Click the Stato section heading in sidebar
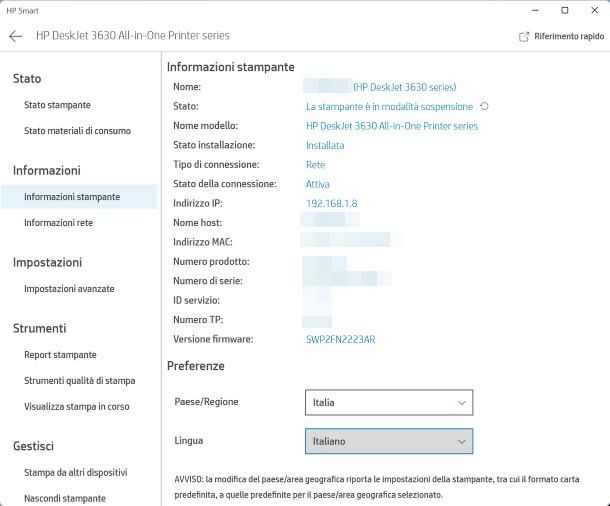The width and height of the screenshot is (610, 506). (x=27, y=79)
